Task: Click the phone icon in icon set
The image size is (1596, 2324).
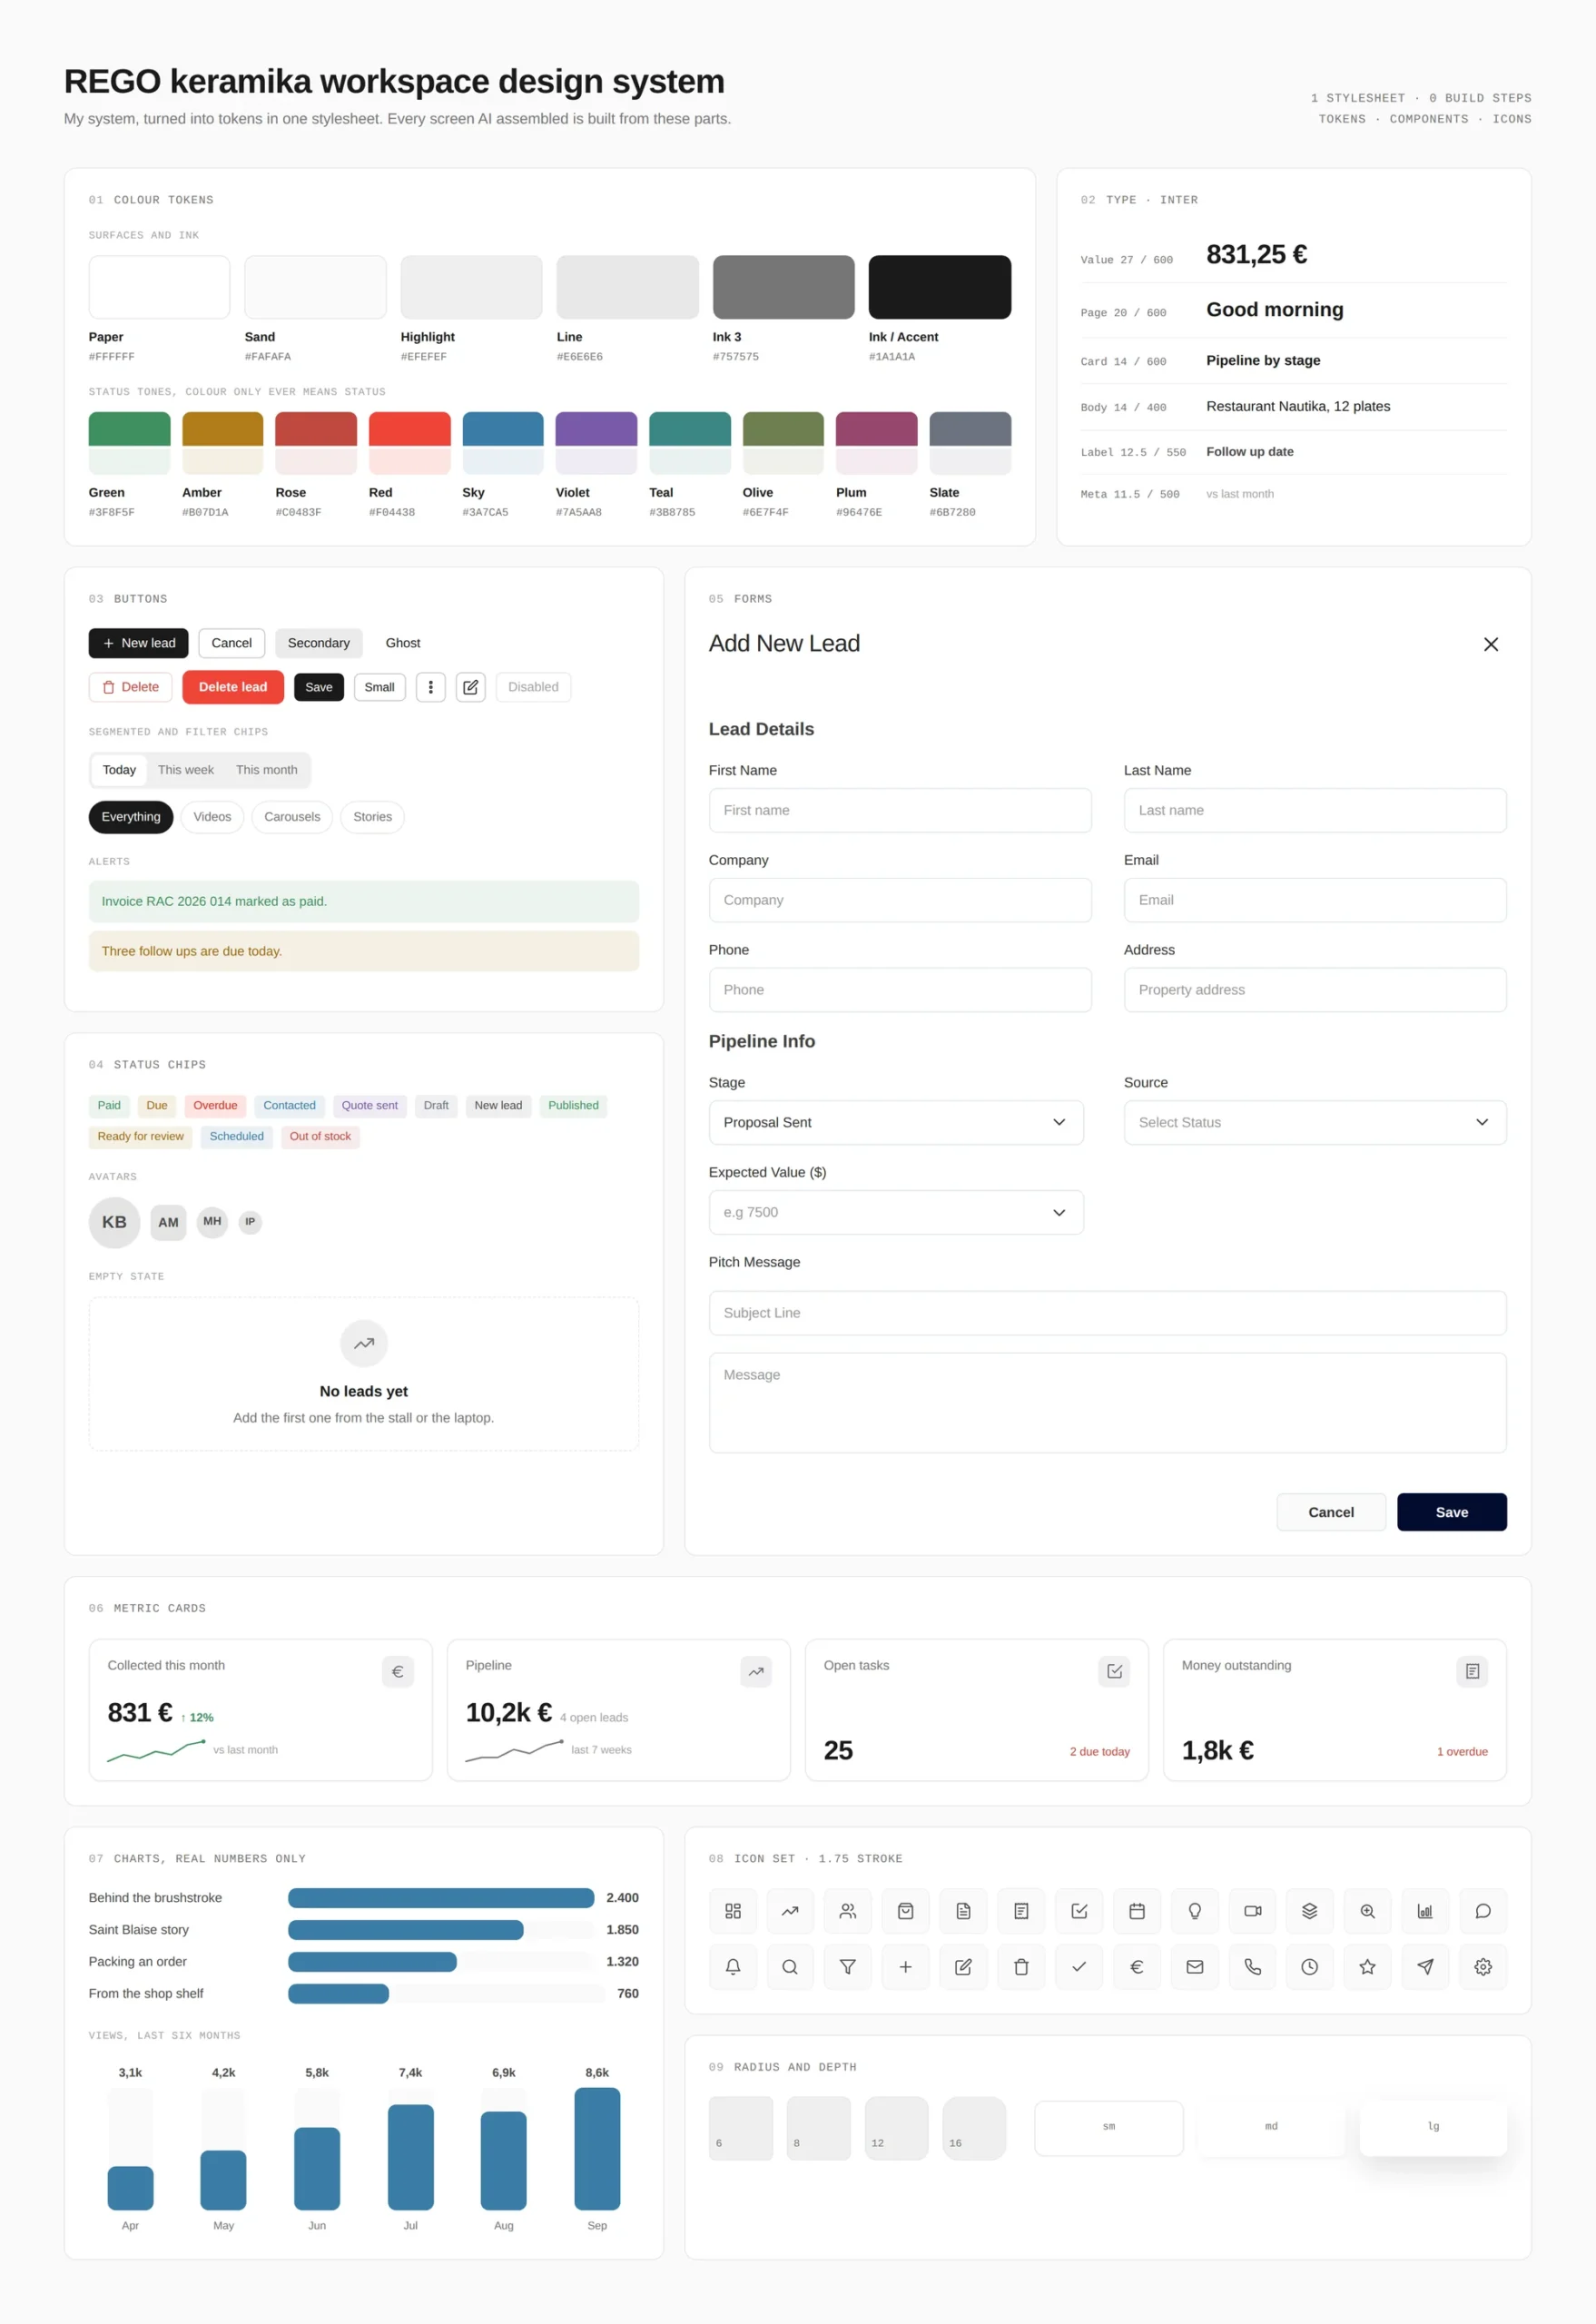Action: [1252, 1967]
